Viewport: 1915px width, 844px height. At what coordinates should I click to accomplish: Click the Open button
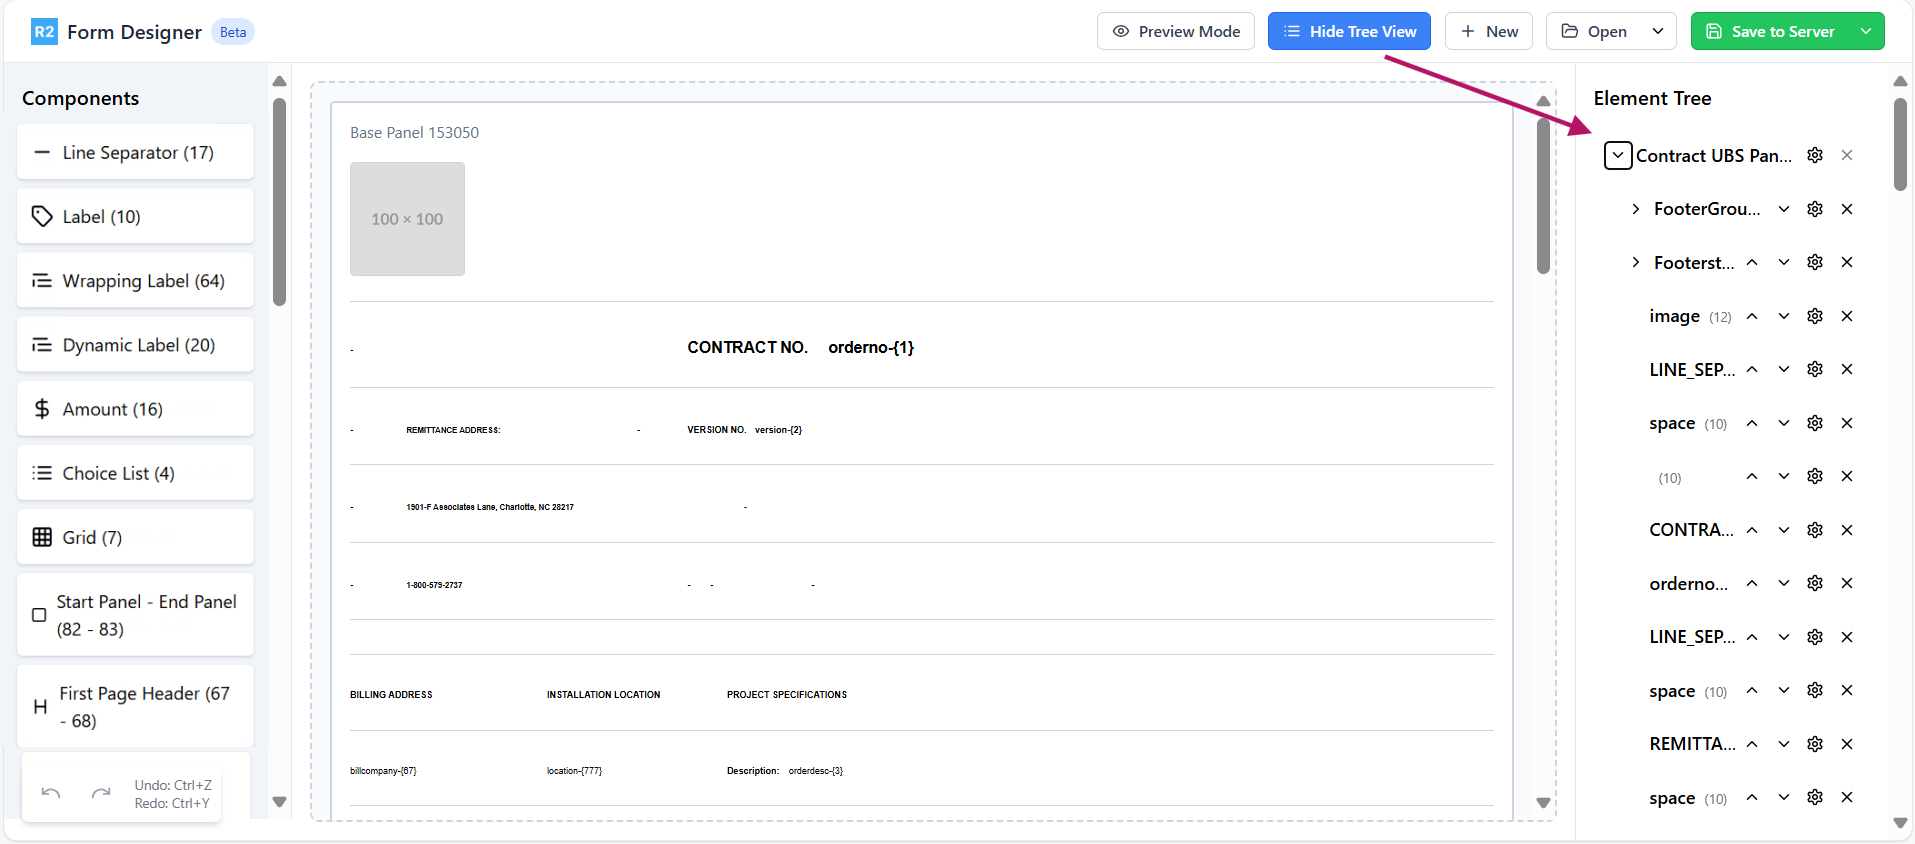click(1595, 31)
